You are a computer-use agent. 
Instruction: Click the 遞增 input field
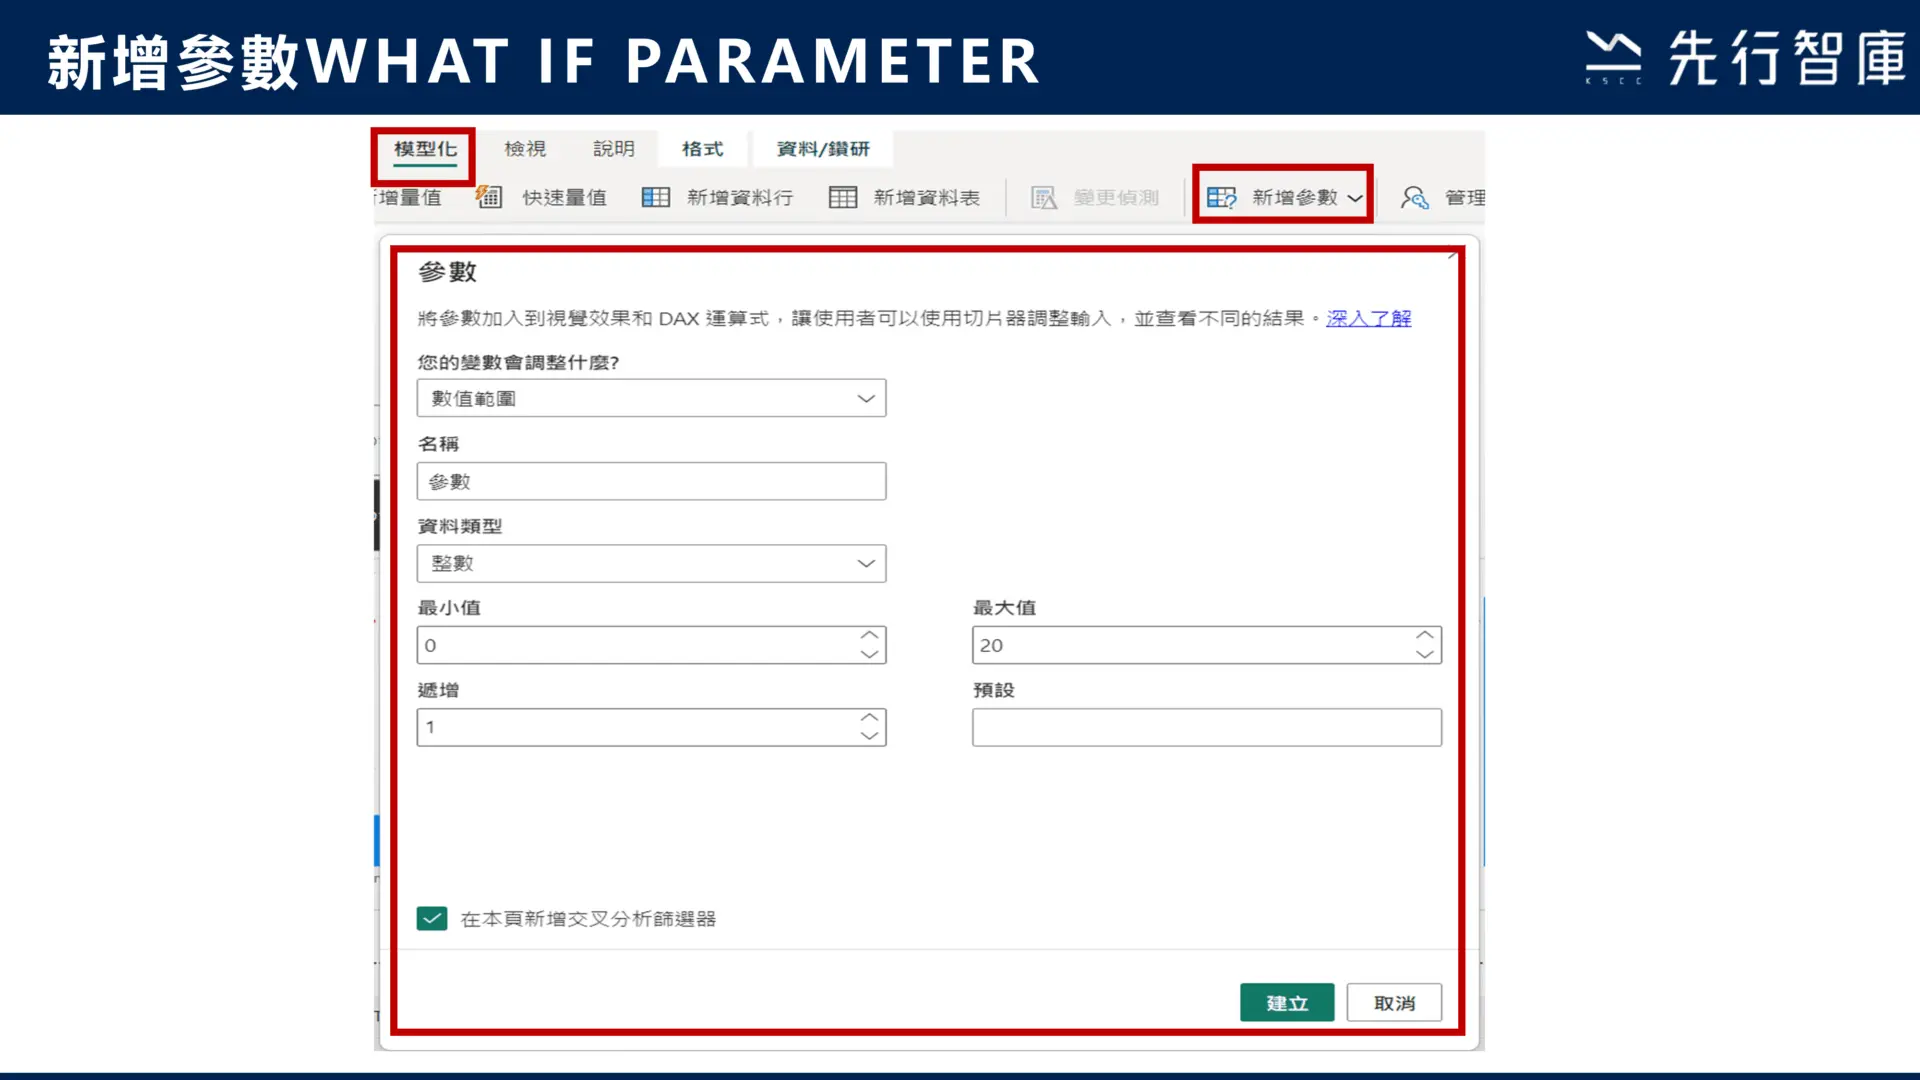pos(651,727)
